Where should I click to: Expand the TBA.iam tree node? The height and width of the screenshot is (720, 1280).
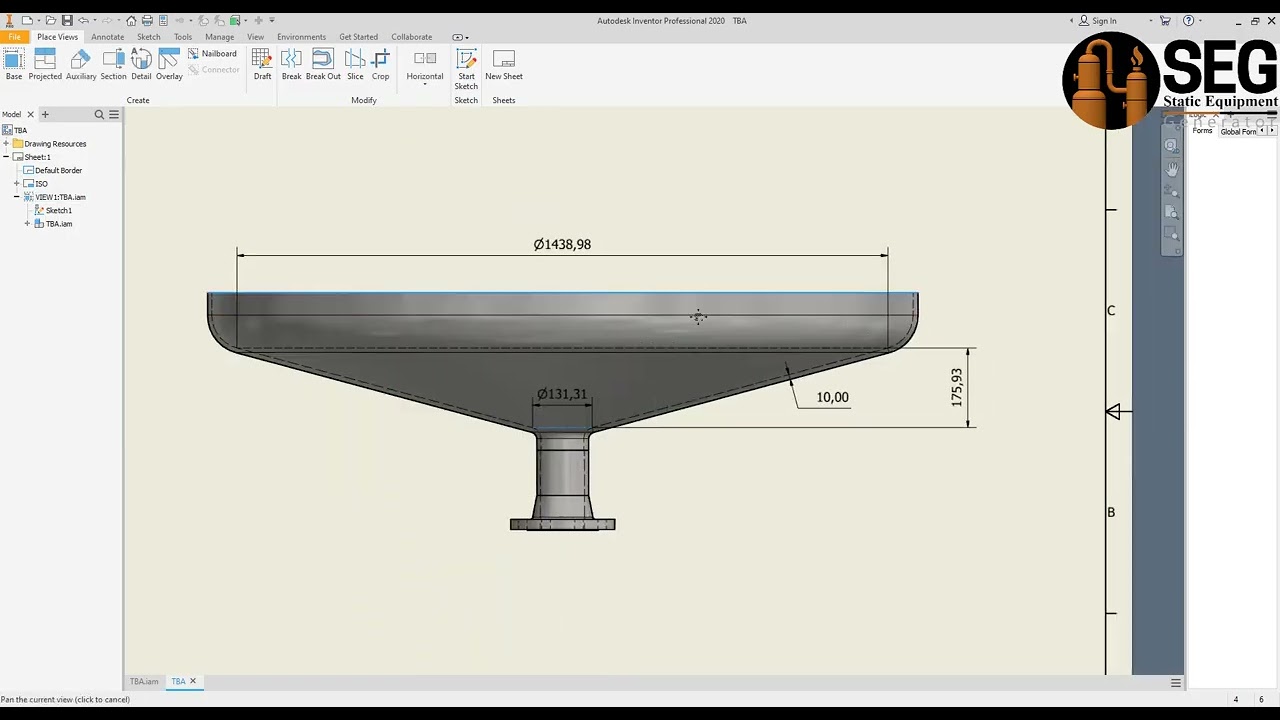coord(28,224)
